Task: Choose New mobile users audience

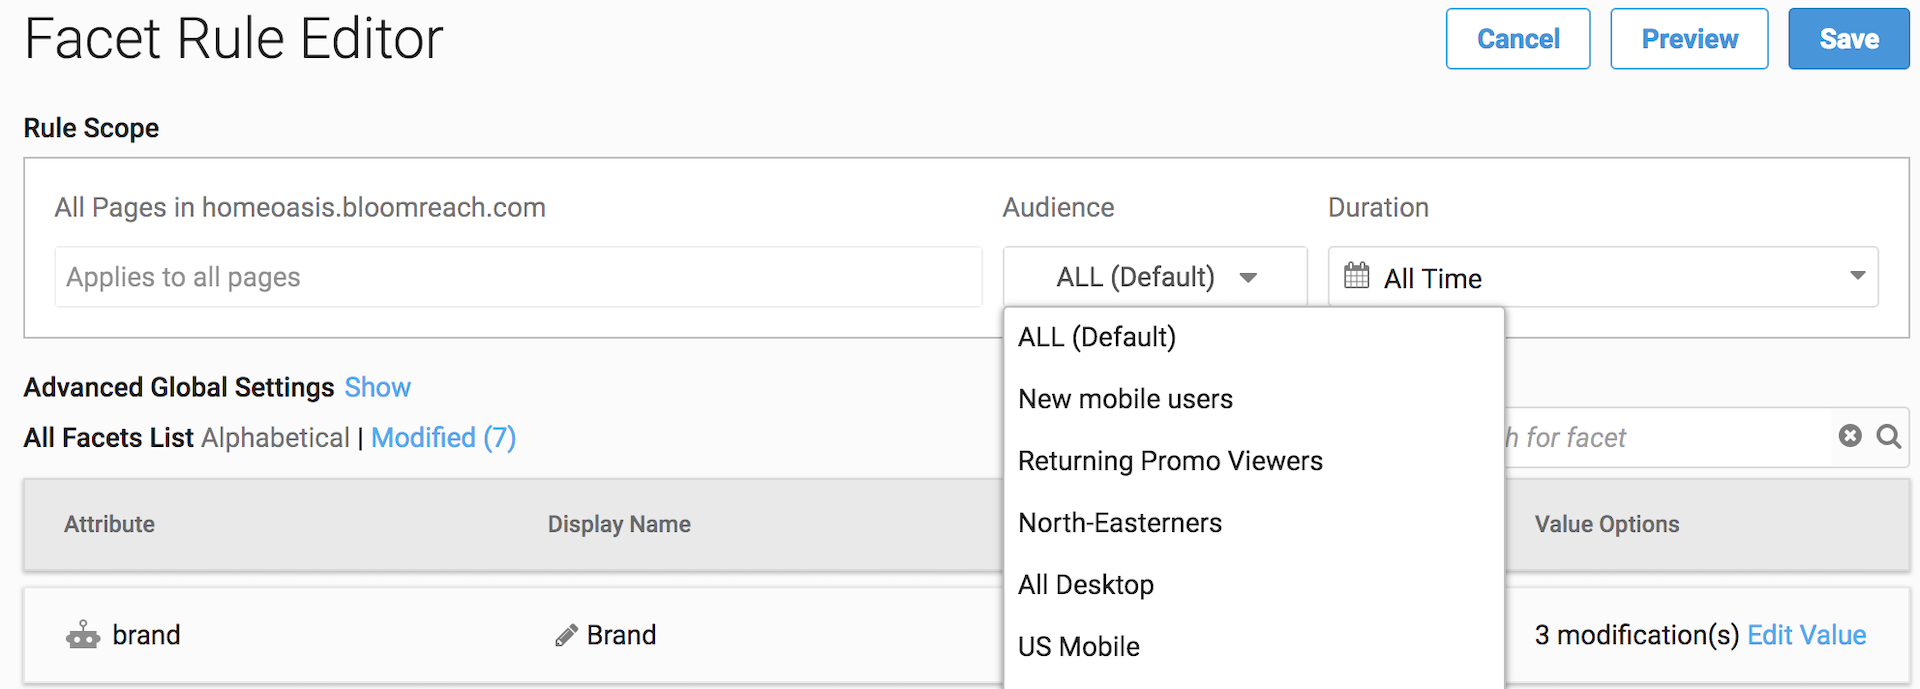Action: [1125, 399]
